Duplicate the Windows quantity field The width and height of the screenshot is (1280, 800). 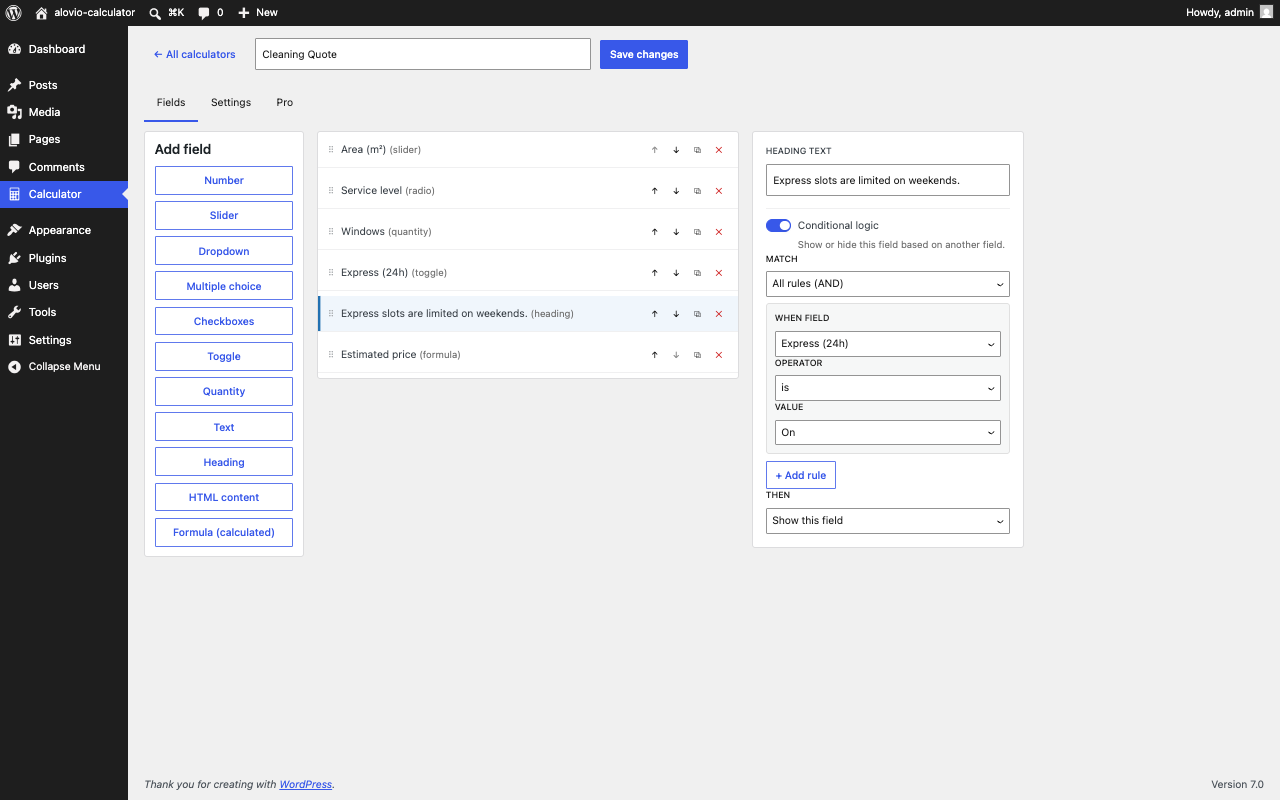(697, 232)
